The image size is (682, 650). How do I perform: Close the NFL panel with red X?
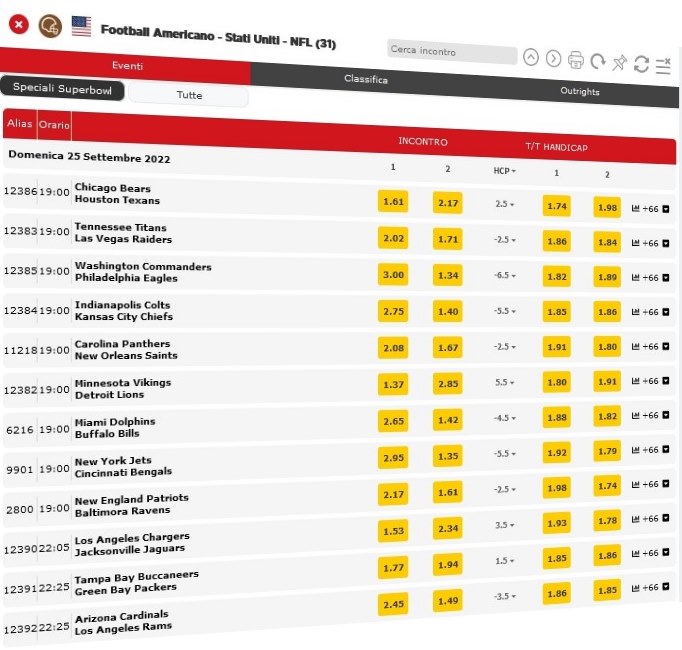pyautogui.click(x=19, y=24)
